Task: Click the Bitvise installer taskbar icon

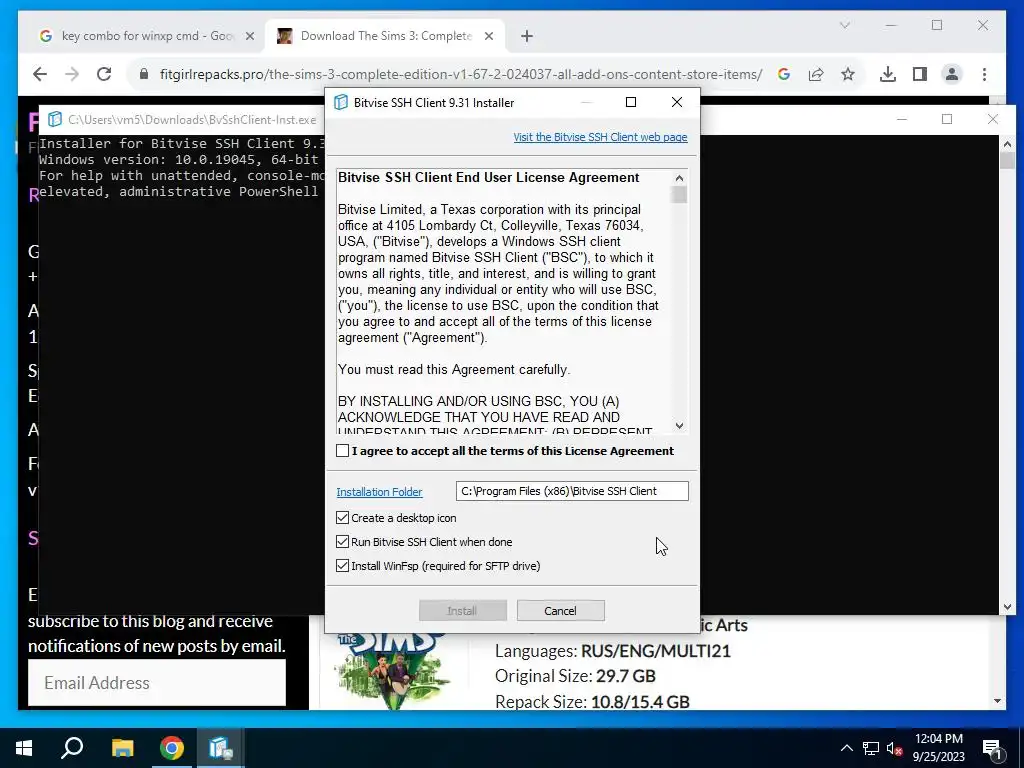Action: tap(221, 748)
